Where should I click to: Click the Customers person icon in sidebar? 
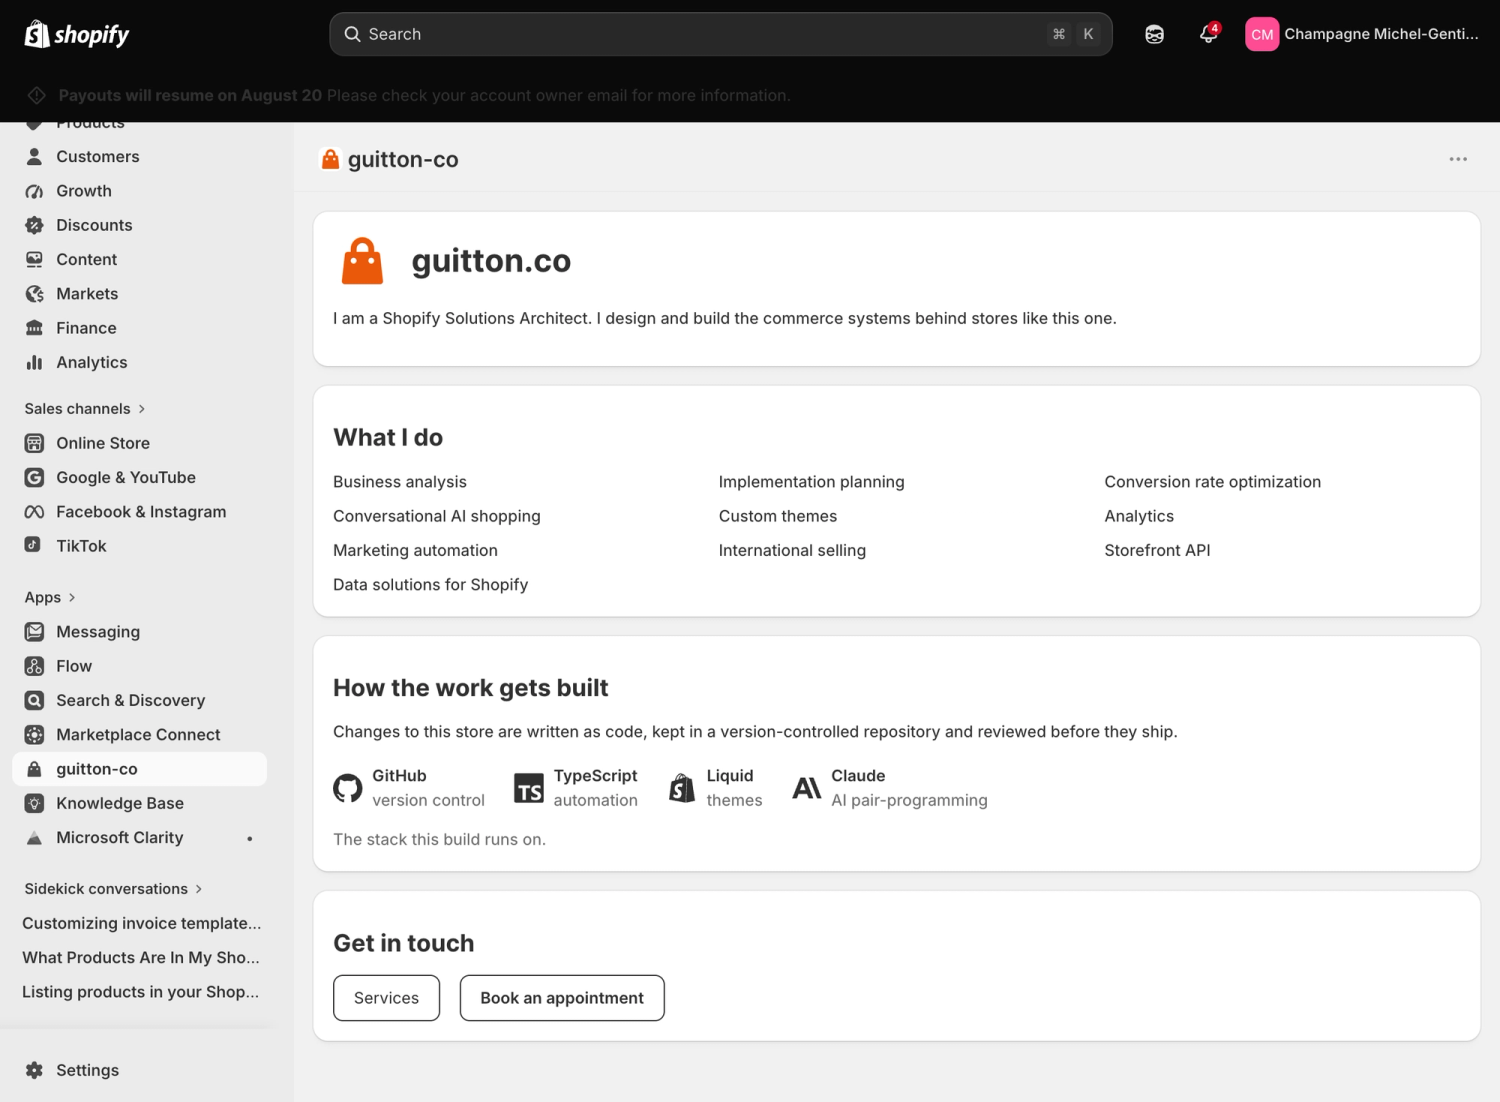pyautogui.click(x=34, y=157)
